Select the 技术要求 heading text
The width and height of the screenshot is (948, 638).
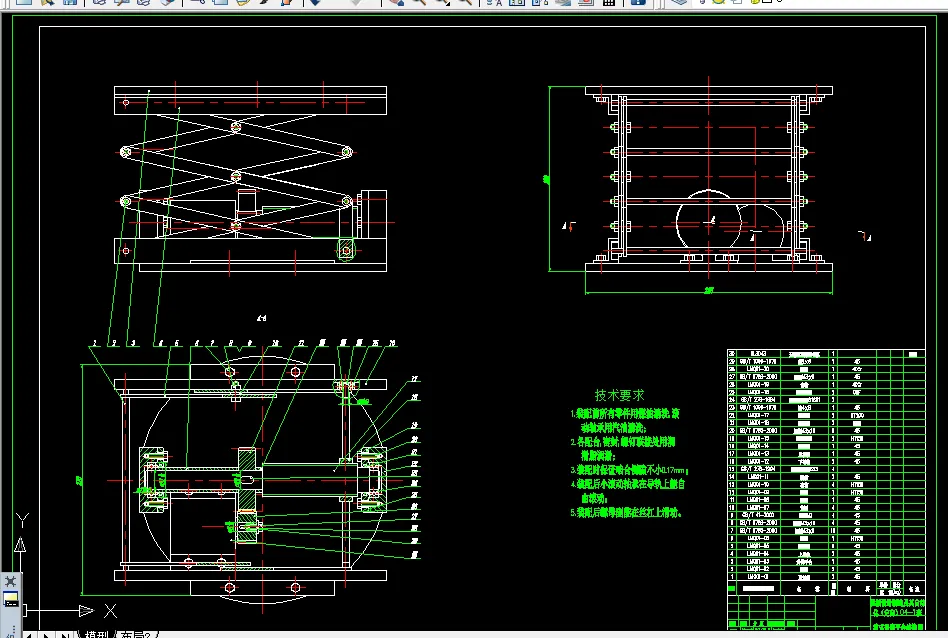(619, 395)
